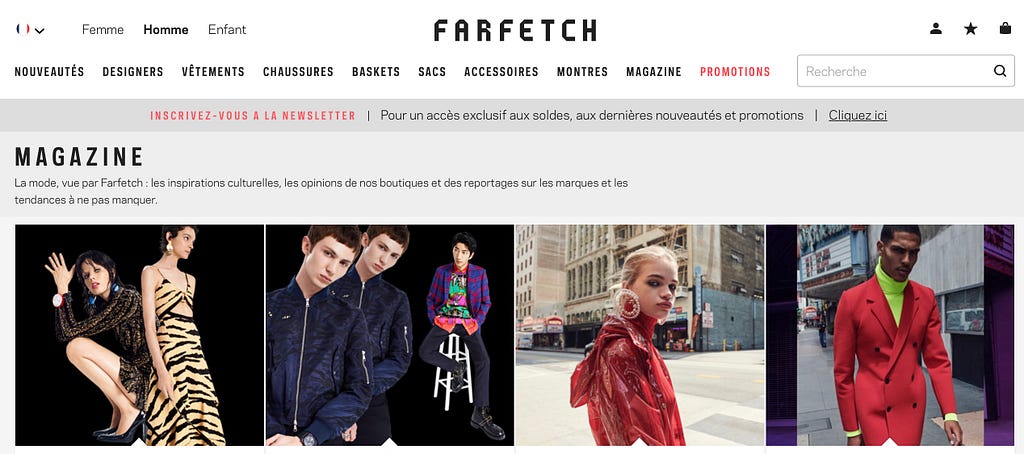The image size is (1024, 454).
Task: Click the French flag icon
Action: coord(24,29)
